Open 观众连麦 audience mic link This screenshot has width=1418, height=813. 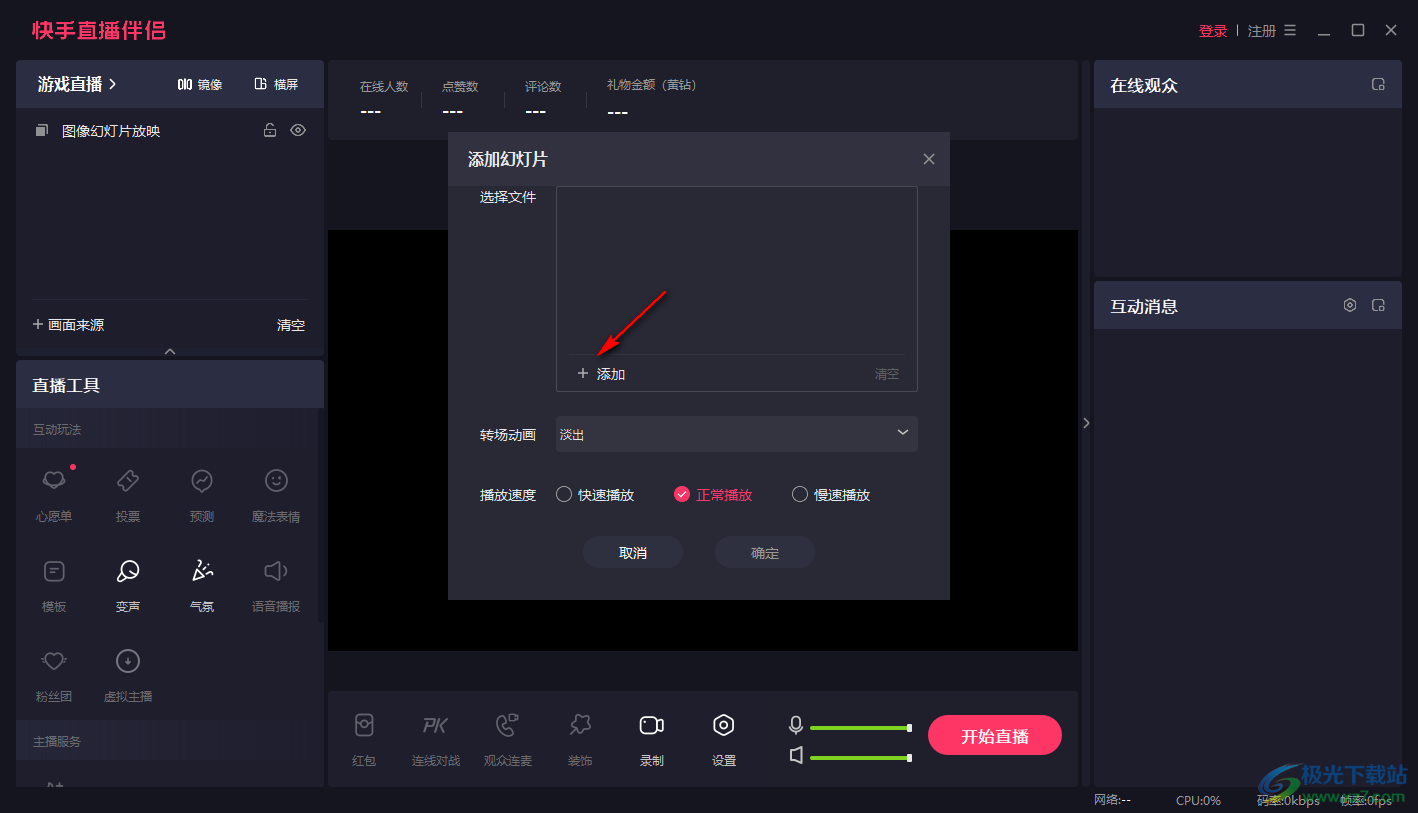pos(508,739)
